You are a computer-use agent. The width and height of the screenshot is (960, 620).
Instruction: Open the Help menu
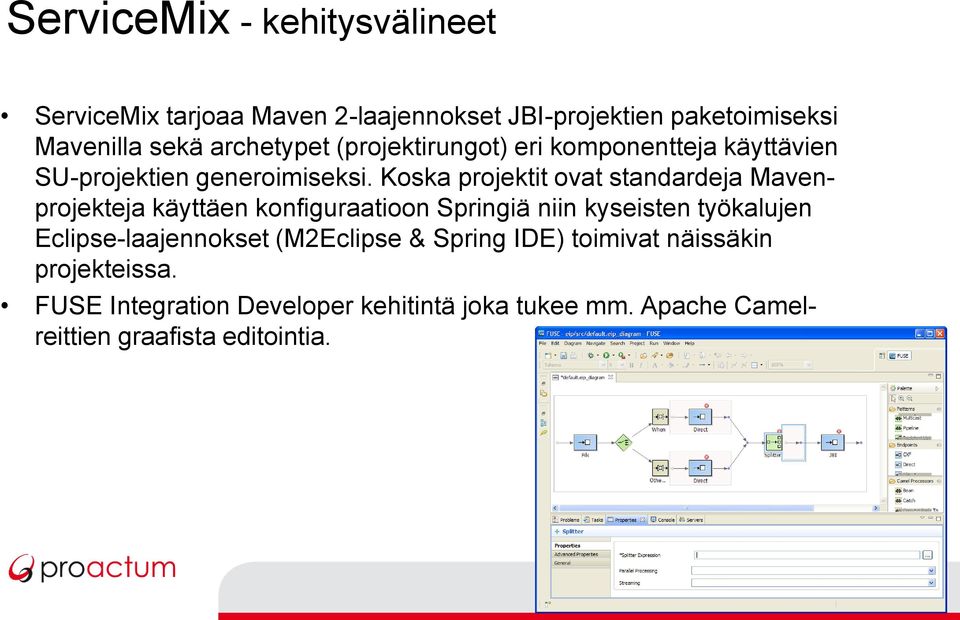(x=689, y=343)
